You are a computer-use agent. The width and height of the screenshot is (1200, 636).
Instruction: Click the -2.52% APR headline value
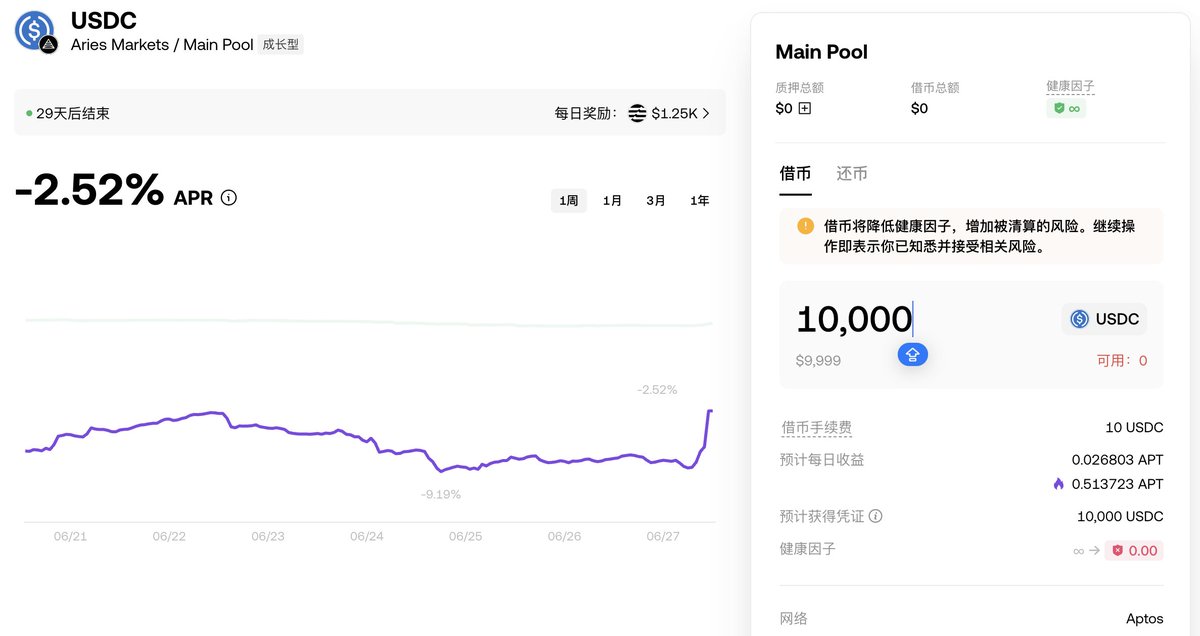click(89, 189)
